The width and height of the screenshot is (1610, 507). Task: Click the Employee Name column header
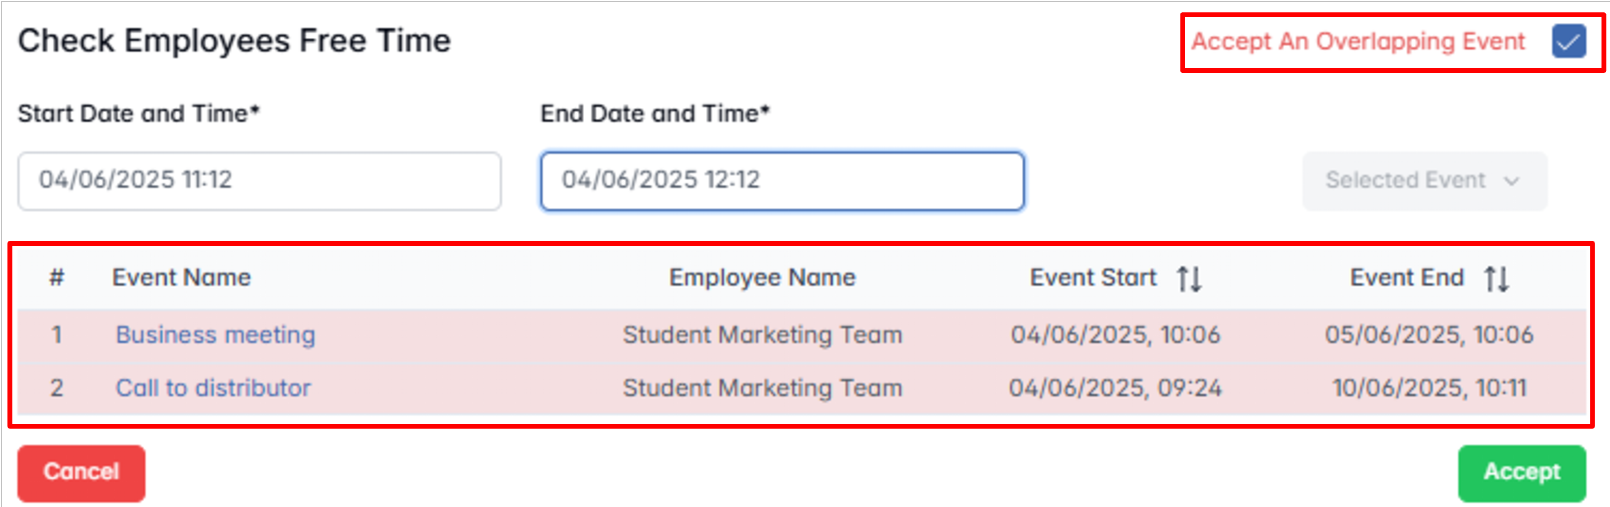point(762,278)
